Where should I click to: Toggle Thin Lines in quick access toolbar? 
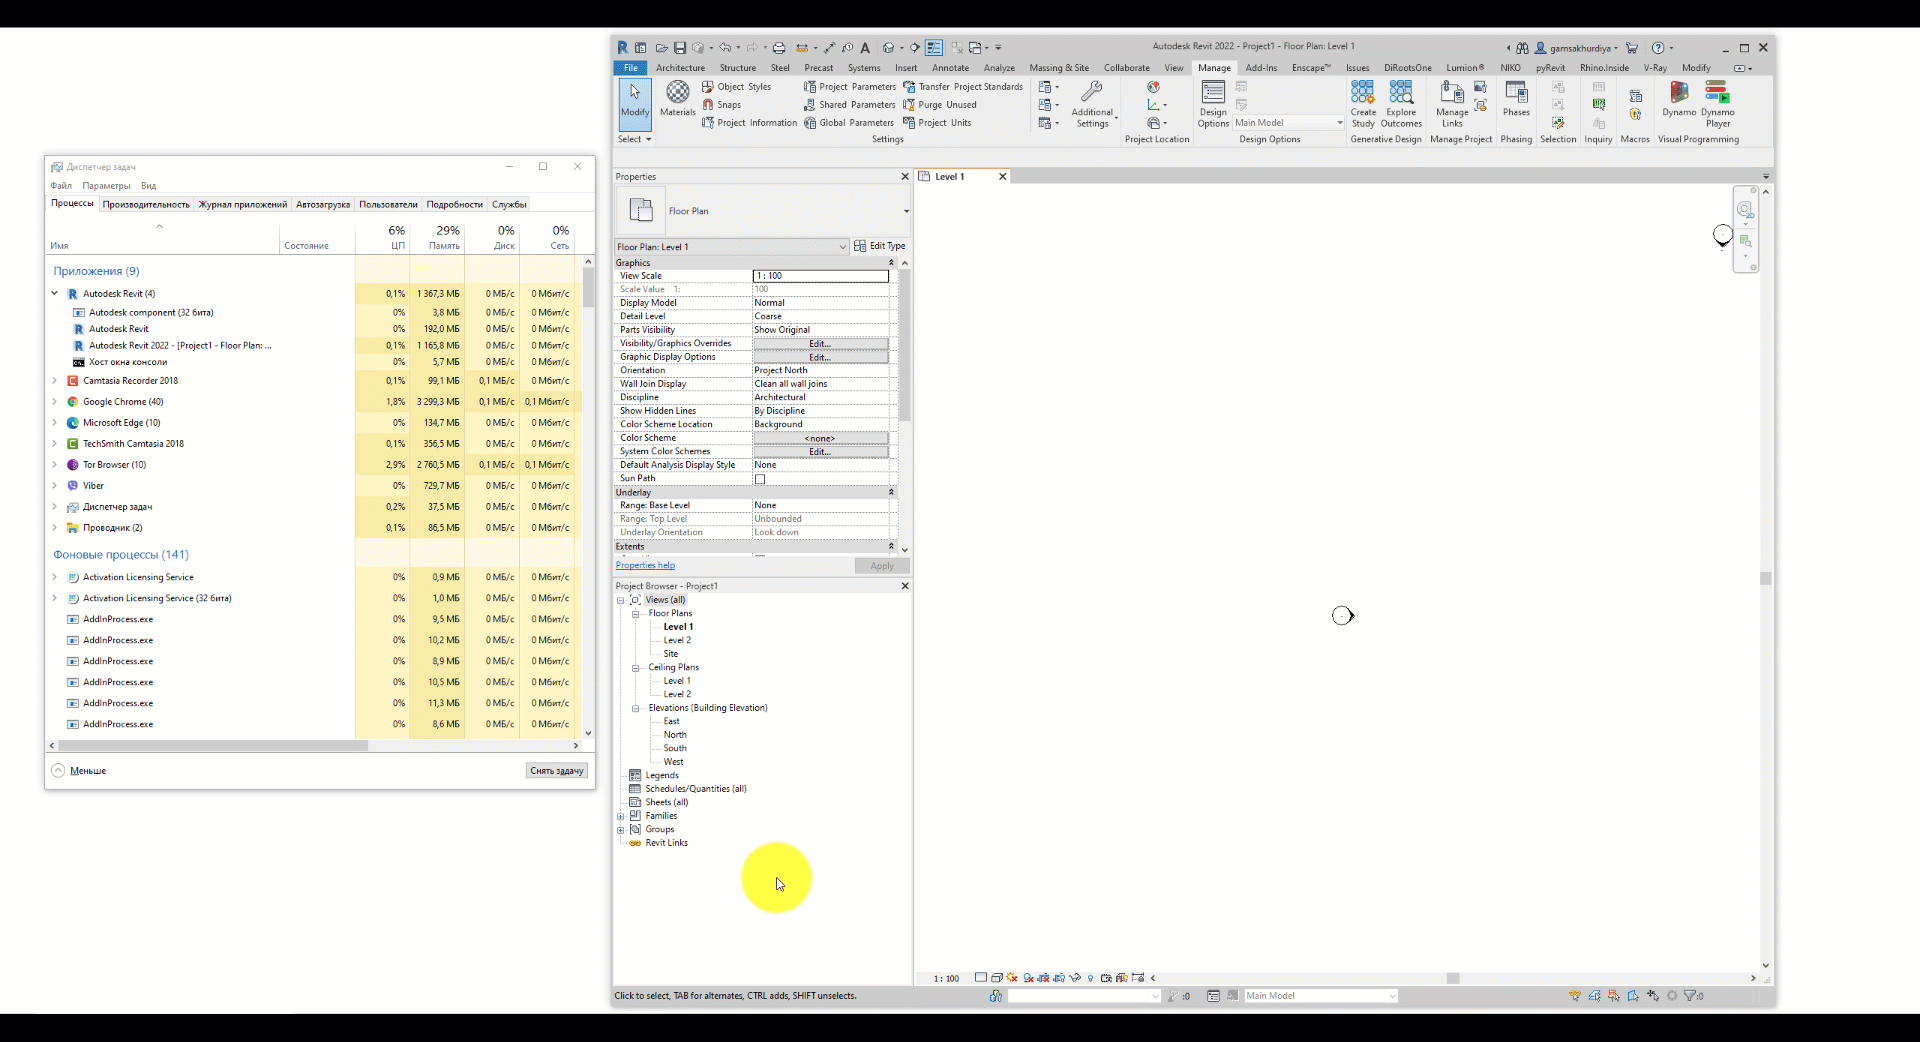(934, 48)
